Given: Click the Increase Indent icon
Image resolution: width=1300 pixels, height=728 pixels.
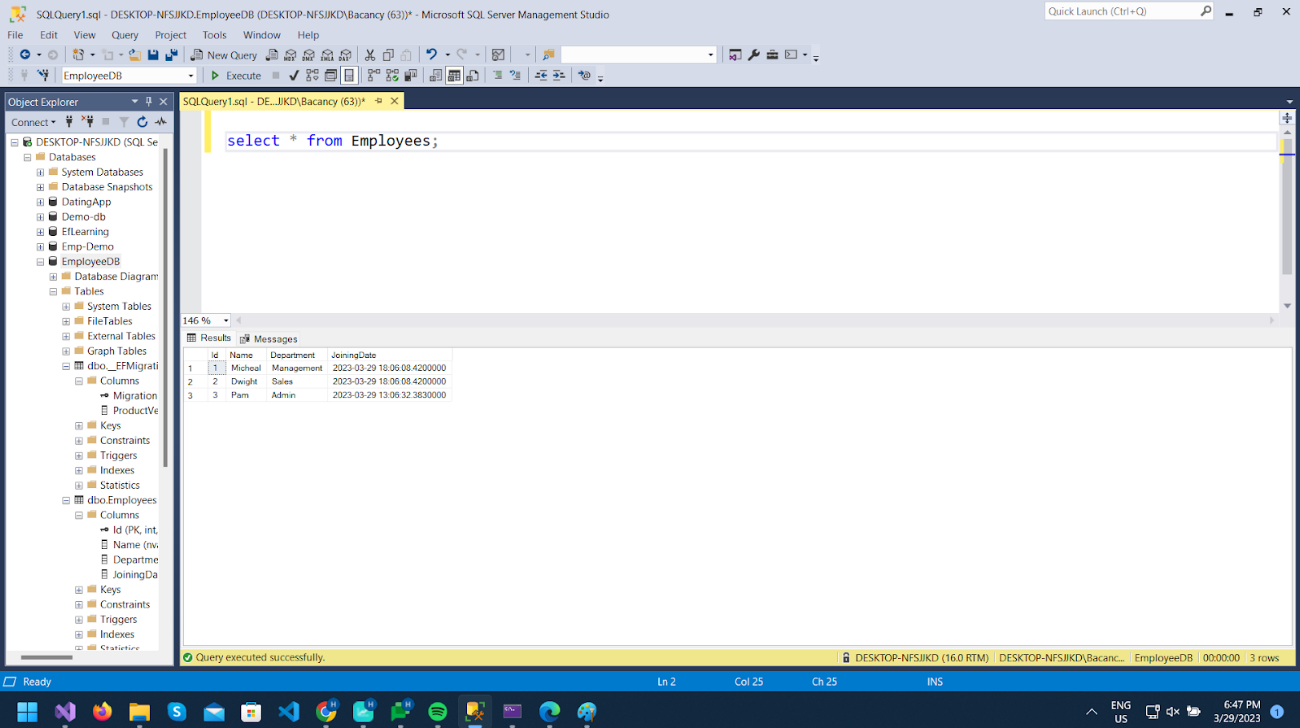Looking at the screenshot, I should pyautogui.click(x=559, y=75).
